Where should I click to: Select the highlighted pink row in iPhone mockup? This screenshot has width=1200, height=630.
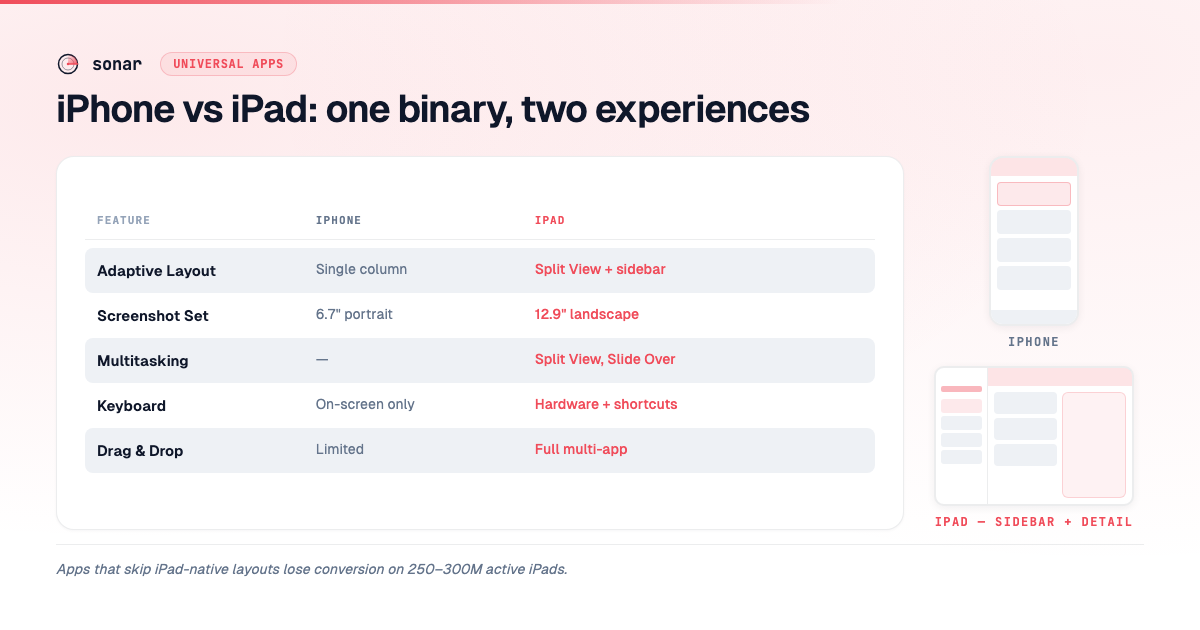1034,194
